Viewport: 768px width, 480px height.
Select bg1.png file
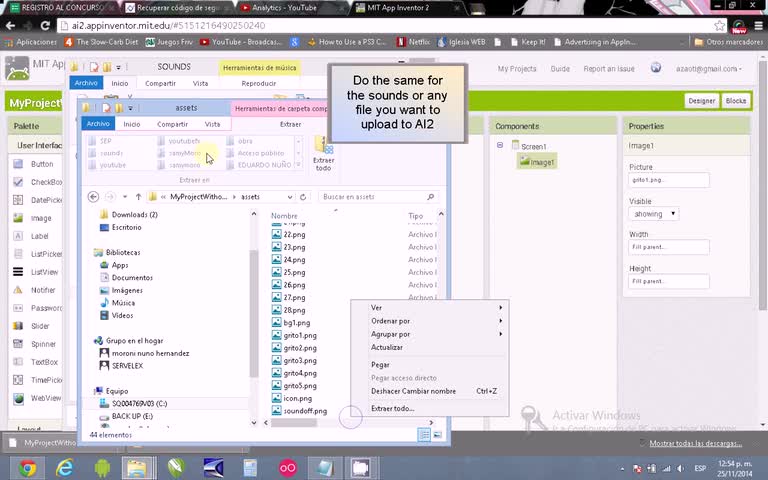pyautogui.click(x=291, y=323)
